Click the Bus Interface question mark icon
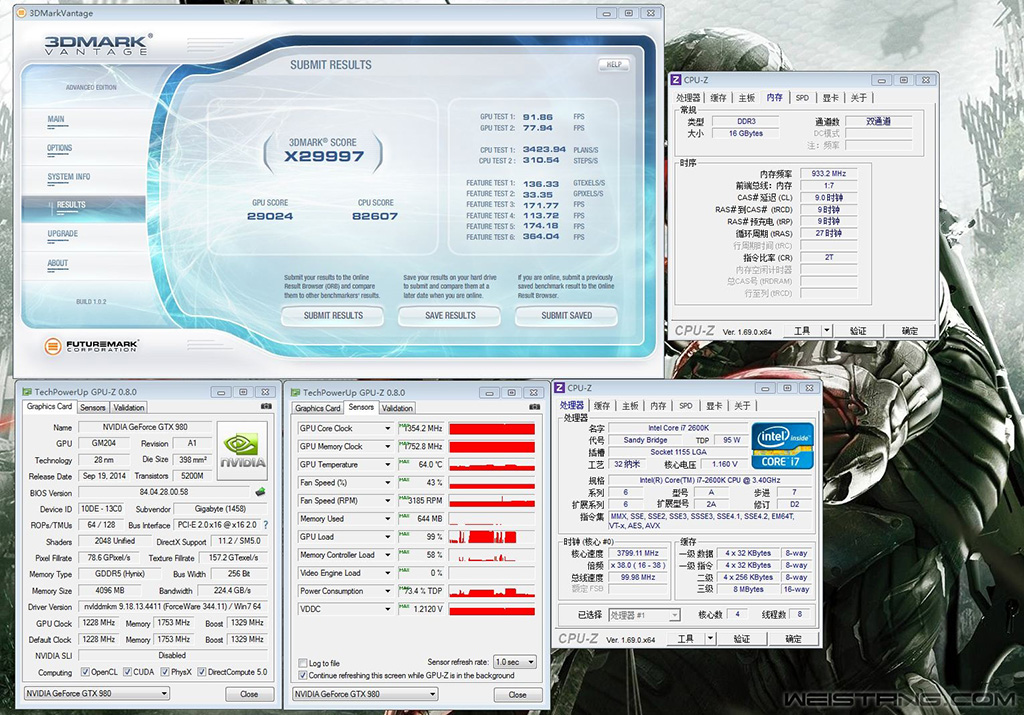 pos(265,524)
